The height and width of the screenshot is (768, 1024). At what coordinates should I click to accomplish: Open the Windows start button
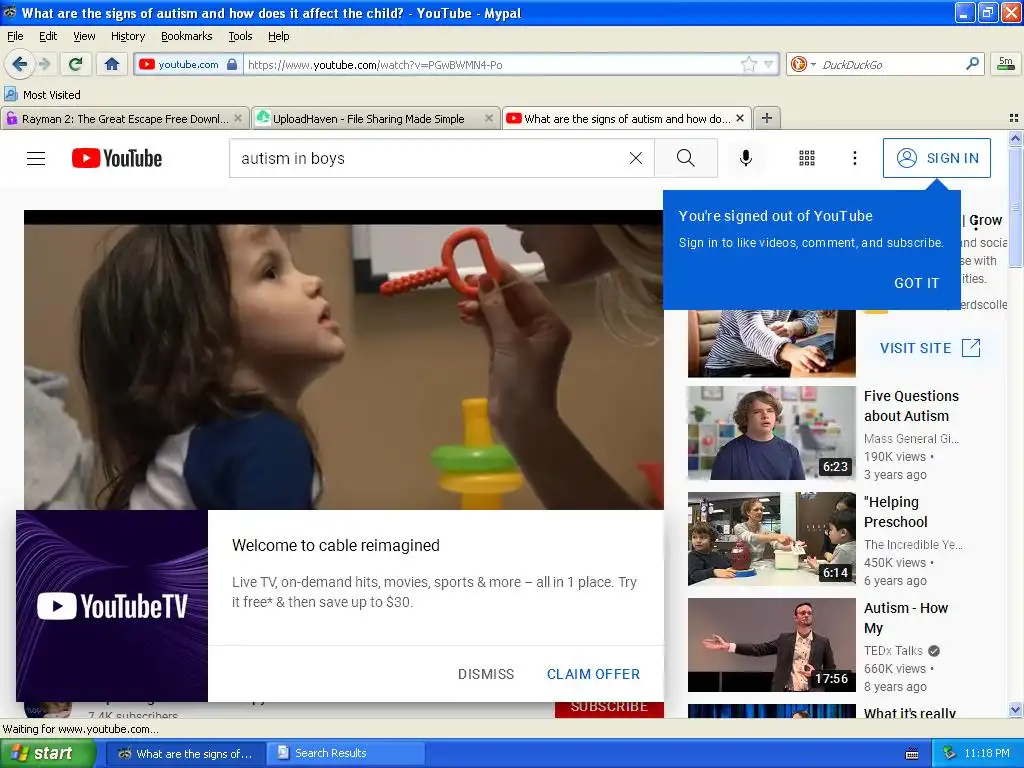tap(46, 753)
